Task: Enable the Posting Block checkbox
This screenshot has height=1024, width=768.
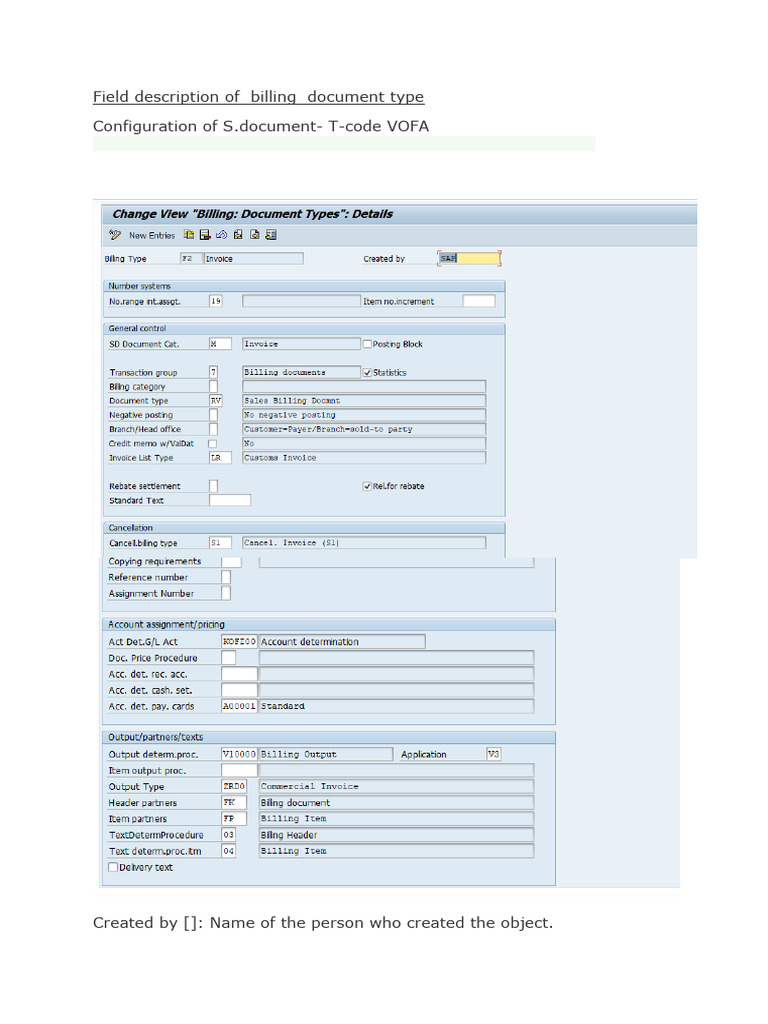Action: coord(367,344)
